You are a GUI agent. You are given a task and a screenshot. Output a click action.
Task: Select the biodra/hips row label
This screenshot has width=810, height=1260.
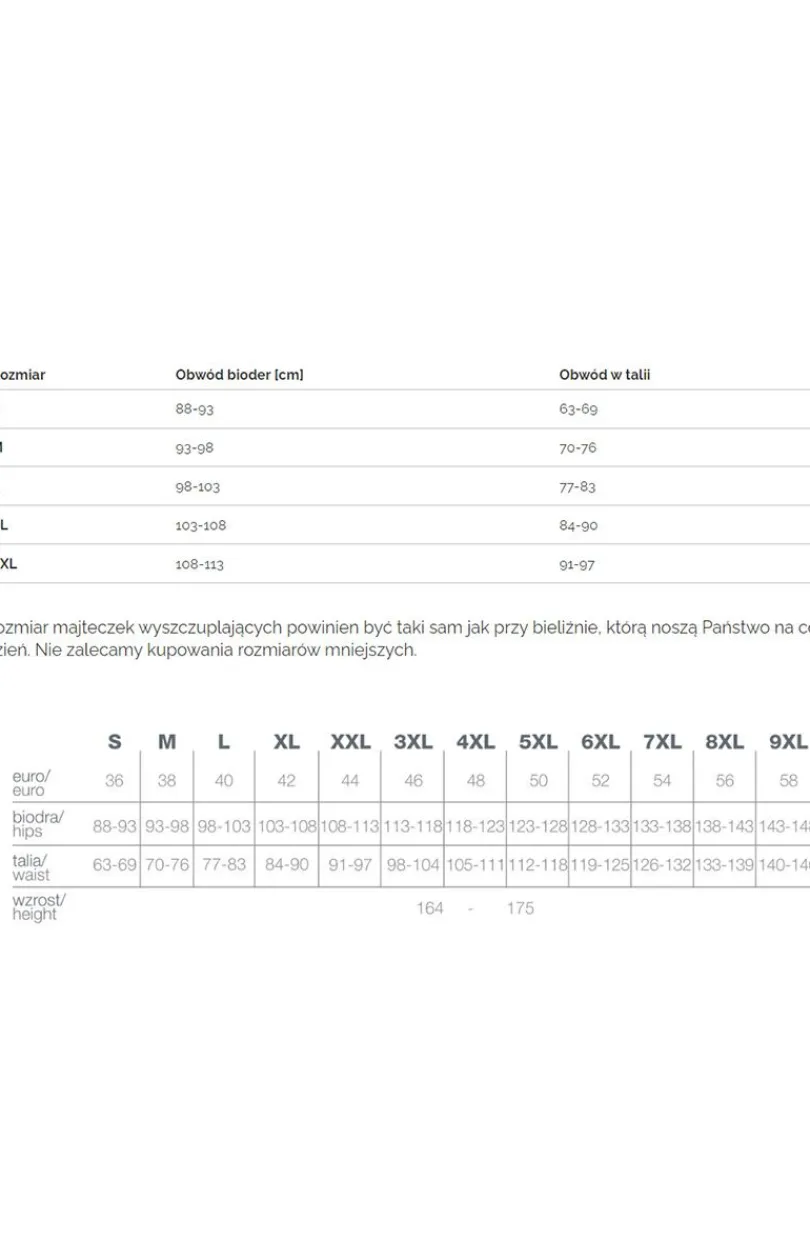(x=38, y=824)
